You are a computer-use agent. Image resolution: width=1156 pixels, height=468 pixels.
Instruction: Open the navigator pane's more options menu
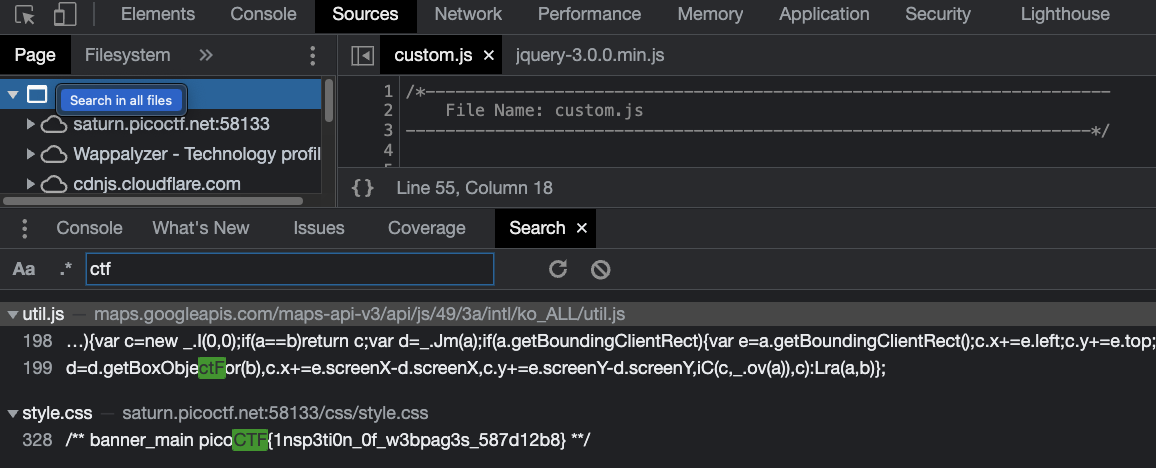(312, 56)
